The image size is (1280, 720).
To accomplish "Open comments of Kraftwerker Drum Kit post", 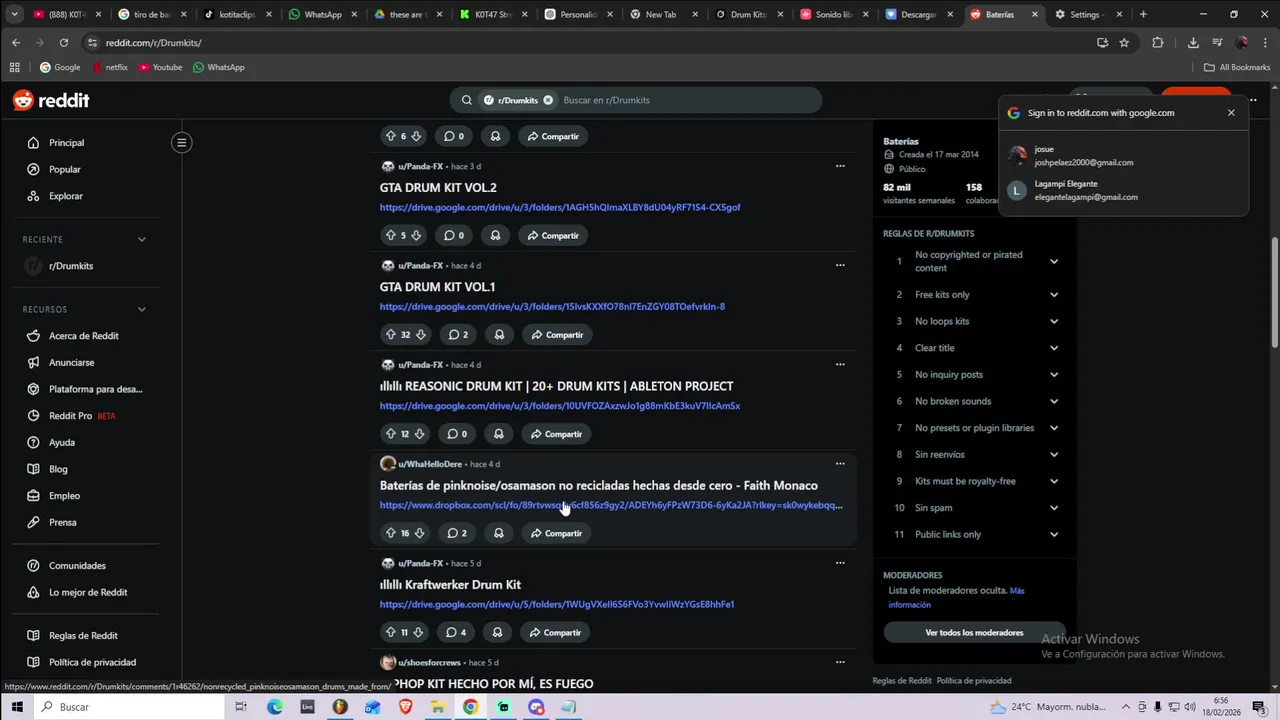I will [x=456, y=632].
